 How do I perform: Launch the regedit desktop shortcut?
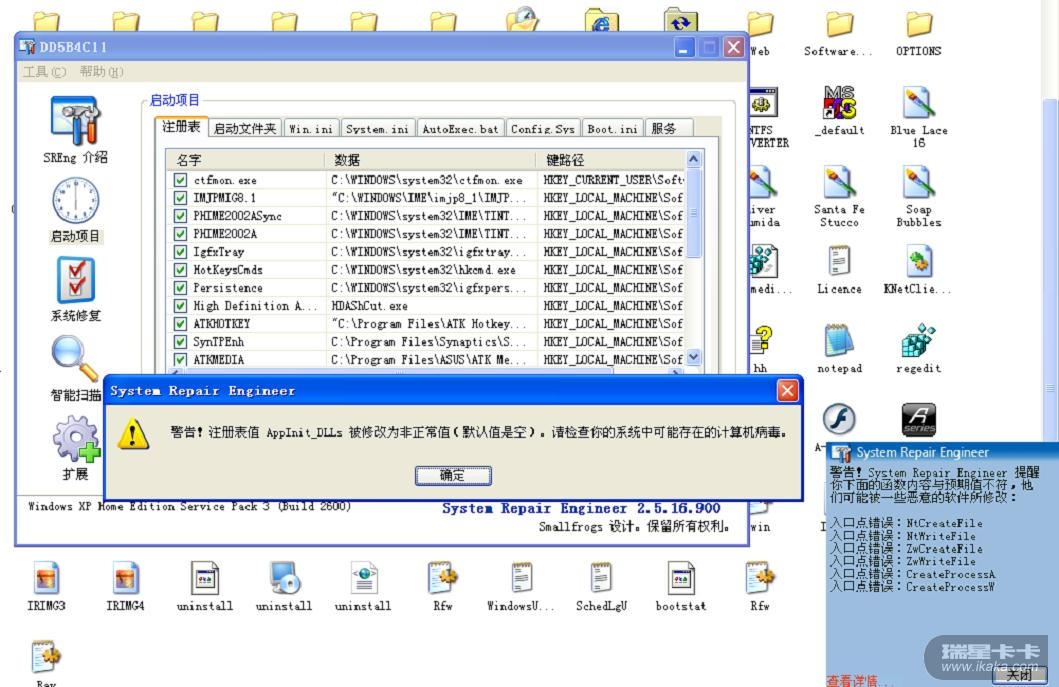(x=918, y=340)
